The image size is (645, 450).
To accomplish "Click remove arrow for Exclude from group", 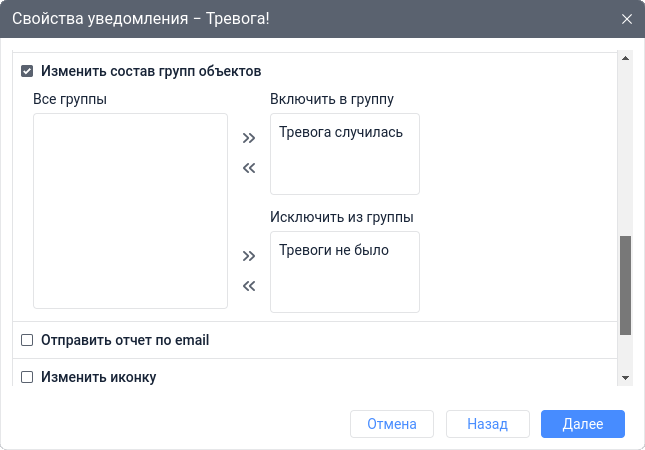I will coord(249,286).
